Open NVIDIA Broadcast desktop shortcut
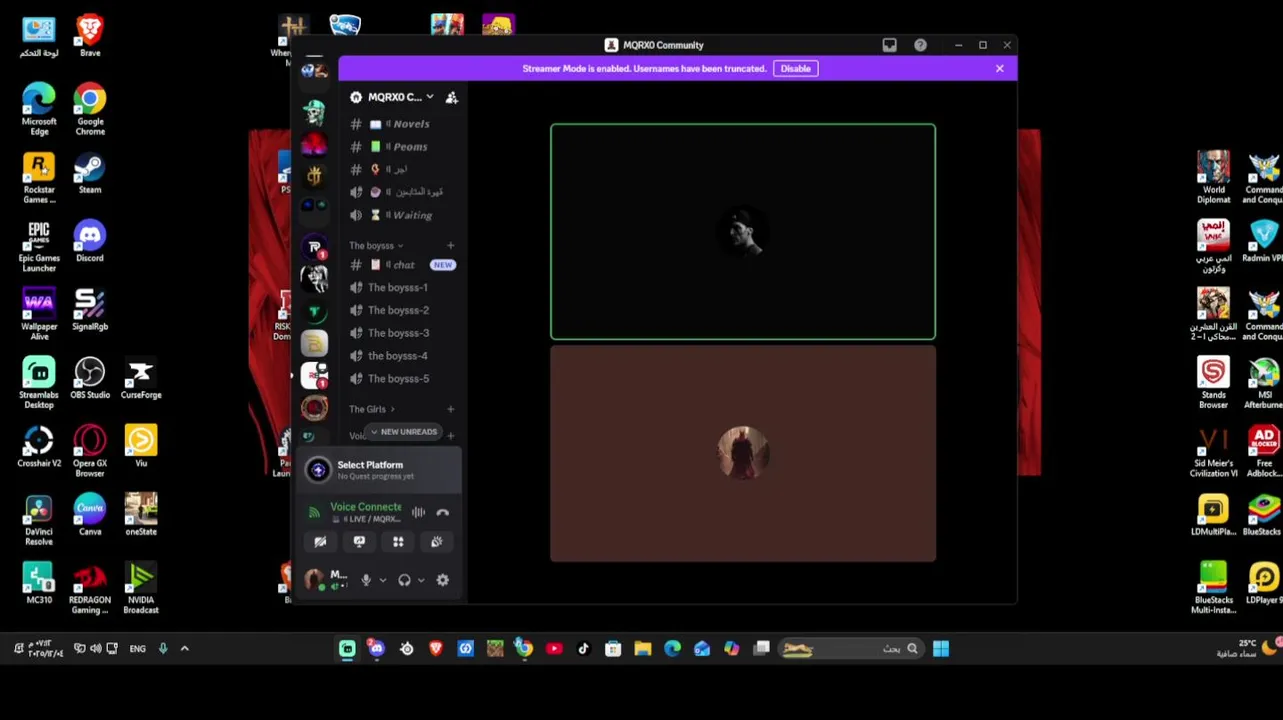 tap(141, 589)
